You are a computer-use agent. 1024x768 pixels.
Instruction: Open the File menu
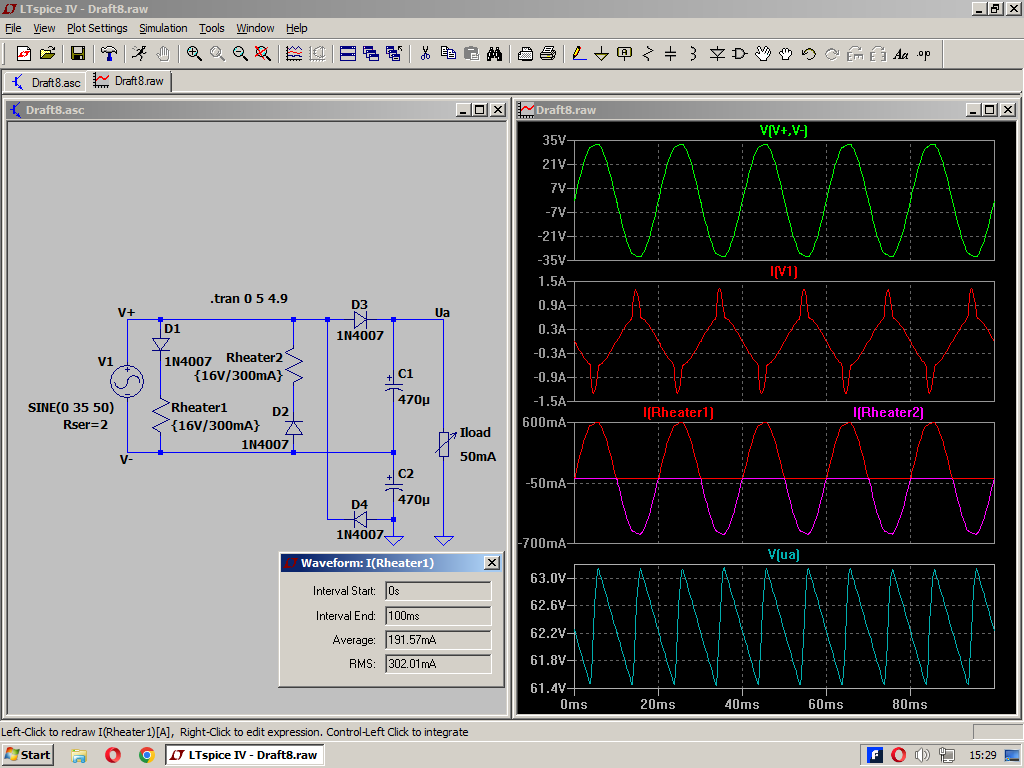point(13,28)
